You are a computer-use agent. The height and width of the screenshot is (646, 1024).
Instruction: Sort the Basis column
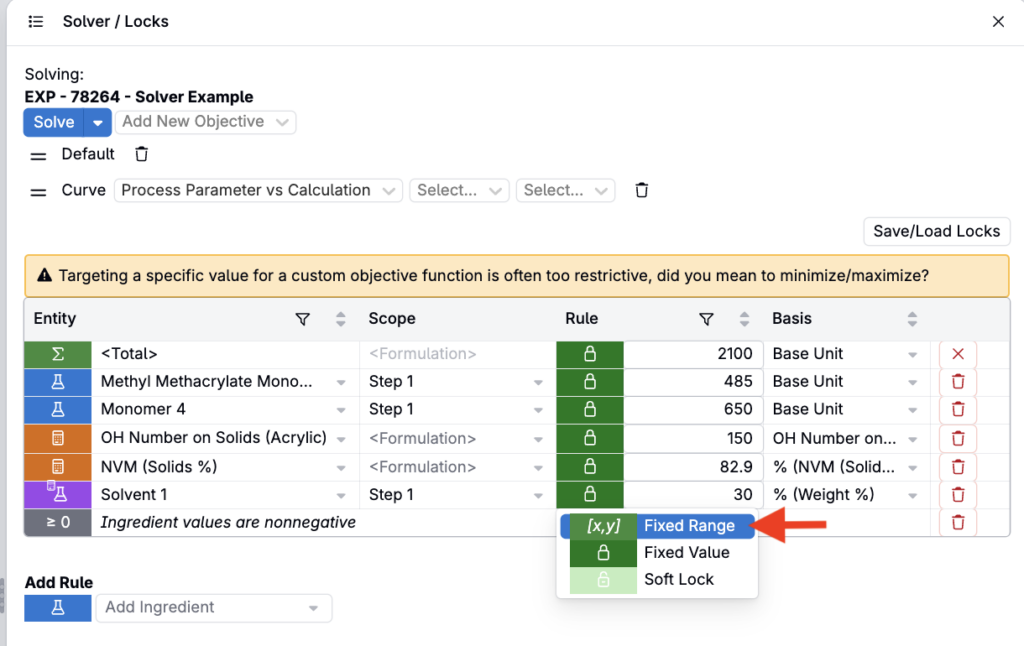point(912,319)
